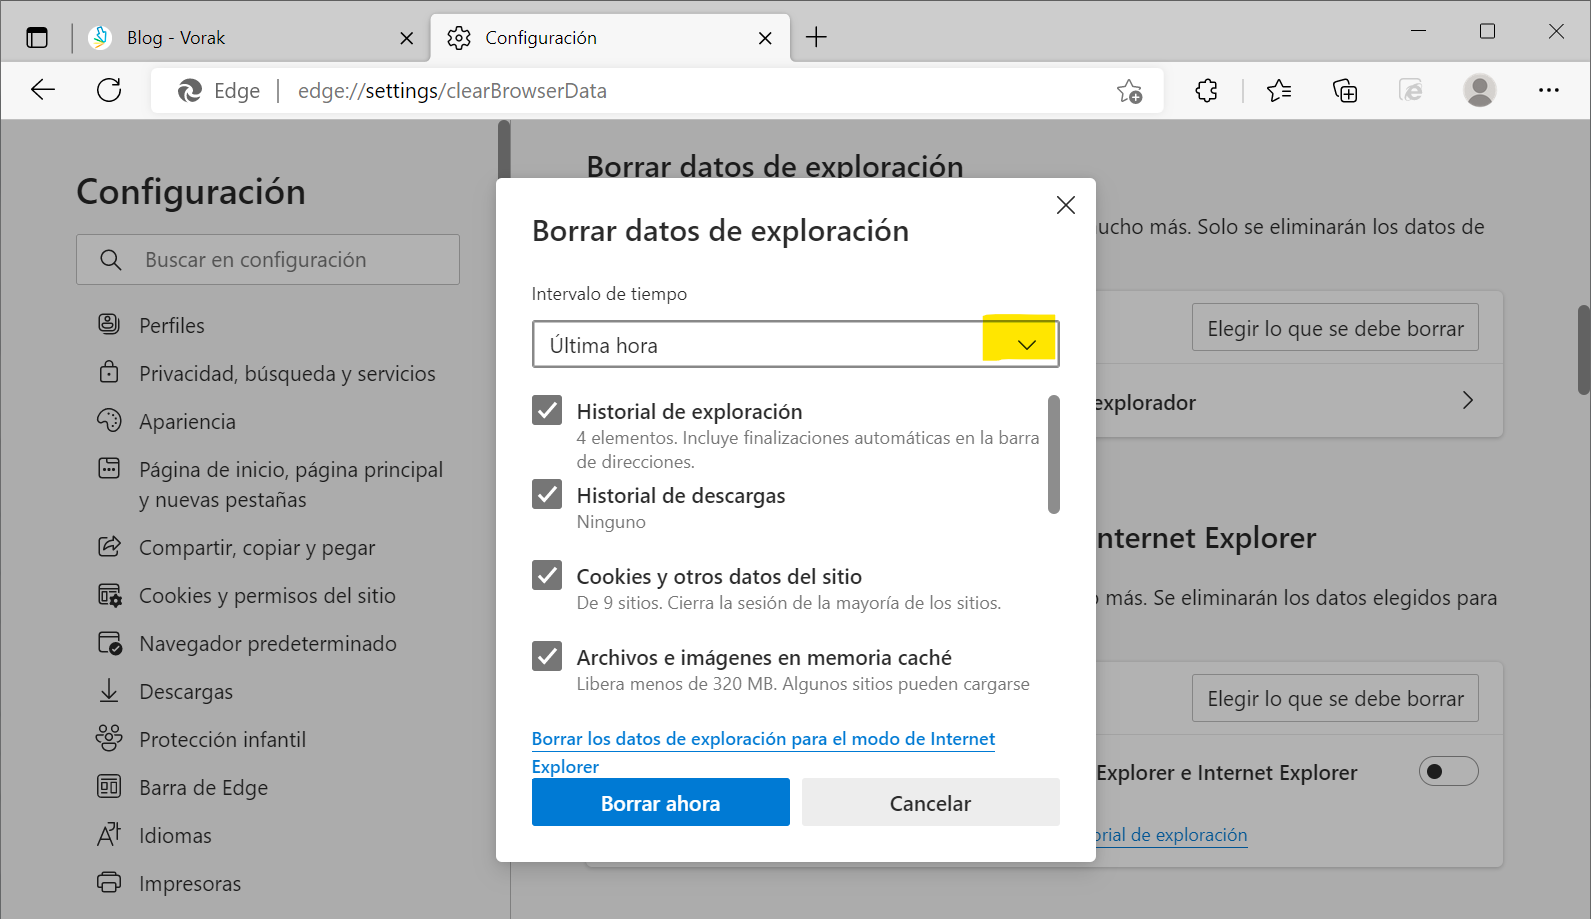Switch to the Blog - Vorak tab

pos(251,38)
